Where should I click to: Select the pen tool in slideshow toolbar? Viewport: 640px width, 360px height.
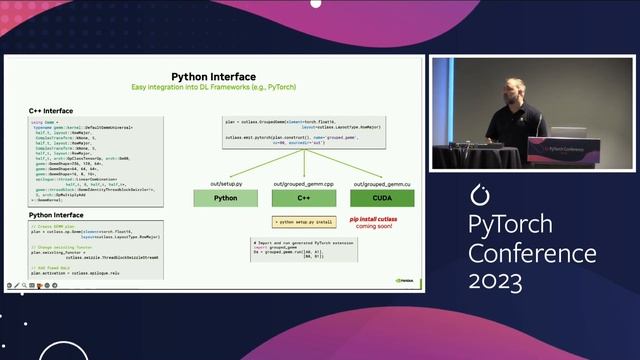click(x=17, y=285)
